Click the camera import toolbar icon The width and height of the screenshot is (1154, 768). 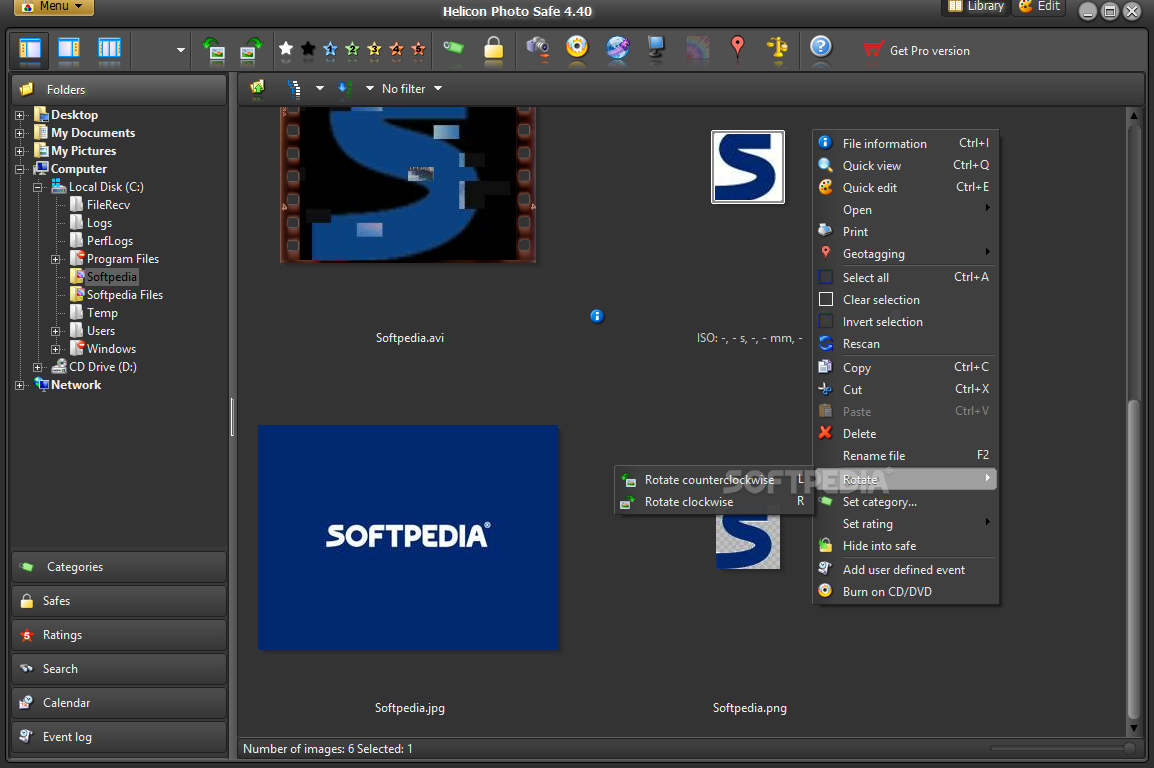tap(538, 48)
